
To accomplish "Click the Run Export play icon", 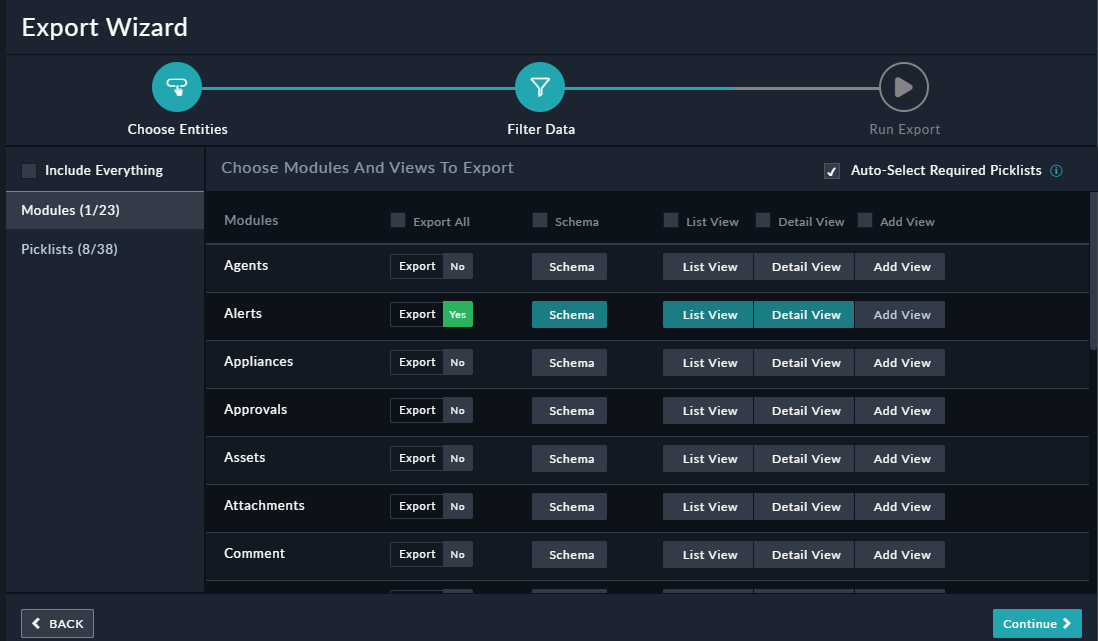I will tap(903, 87).
